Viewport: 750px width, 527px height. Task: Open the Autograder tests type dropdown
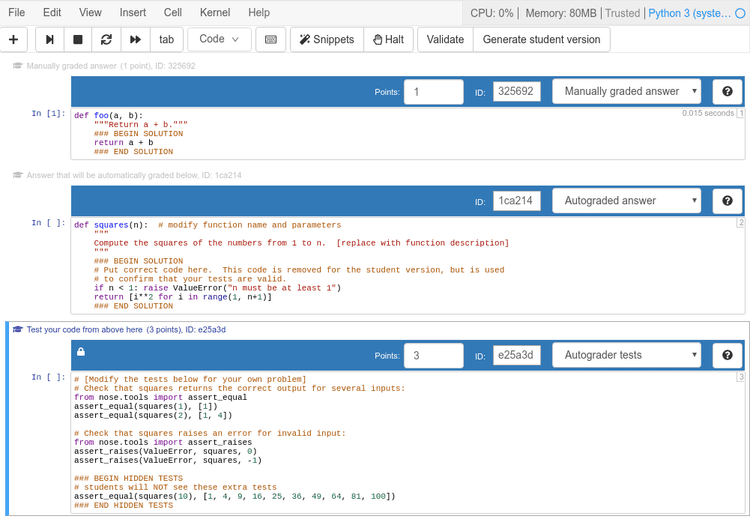click(628, 355)
